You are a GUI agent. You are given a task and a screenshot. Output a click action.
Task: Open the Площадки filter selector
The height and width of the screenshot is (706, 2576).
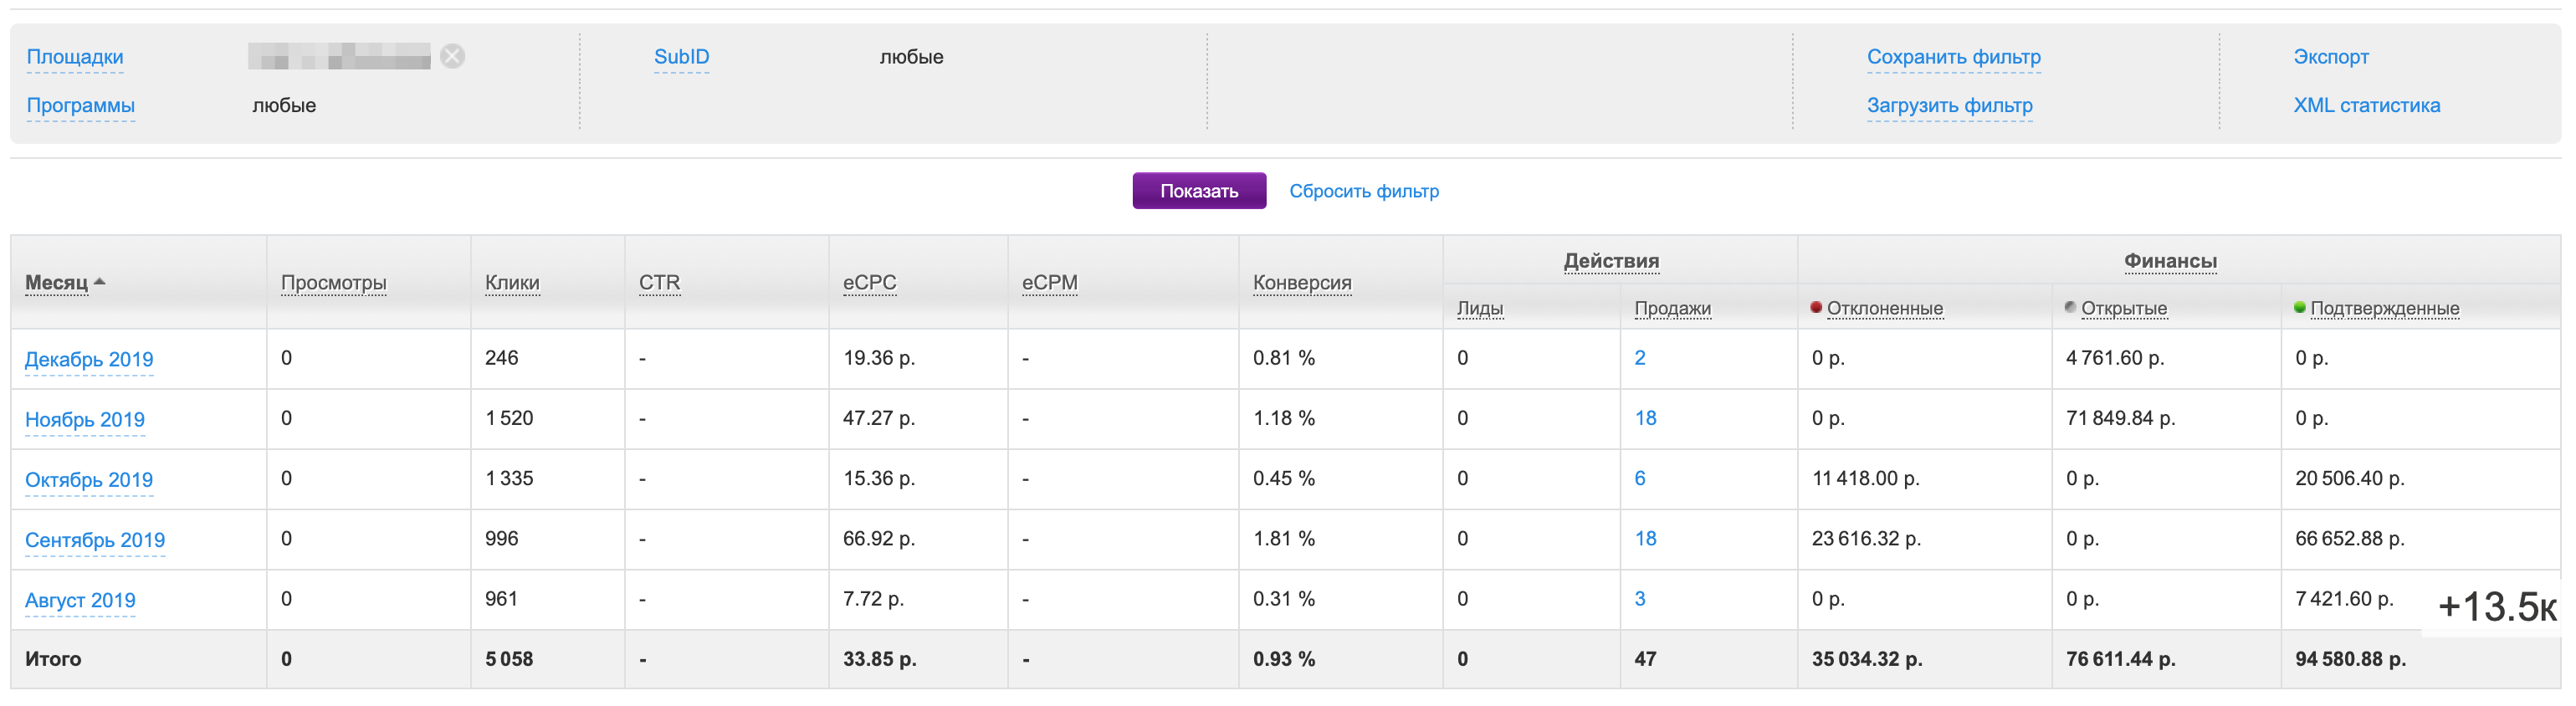(75, 57)
